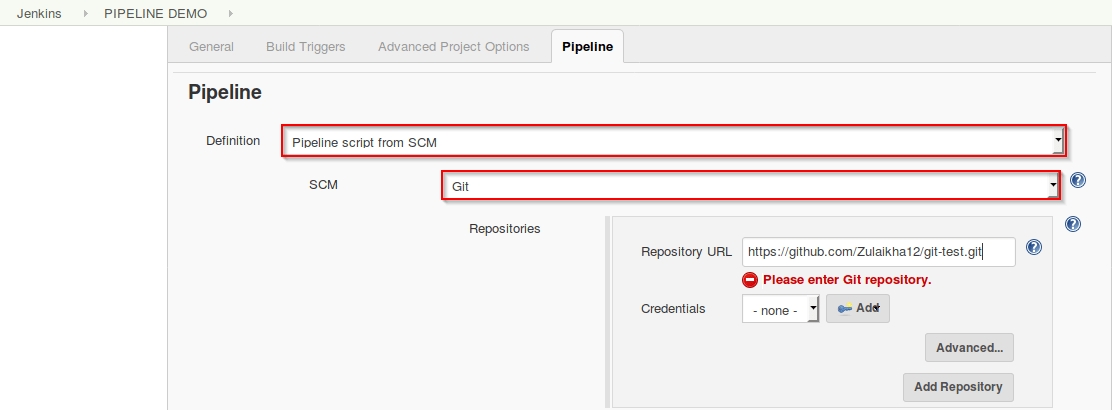Click the red error icon below Repository URL
The width and height of the screenshot is (1112, 410).
[x=750, y=280]
